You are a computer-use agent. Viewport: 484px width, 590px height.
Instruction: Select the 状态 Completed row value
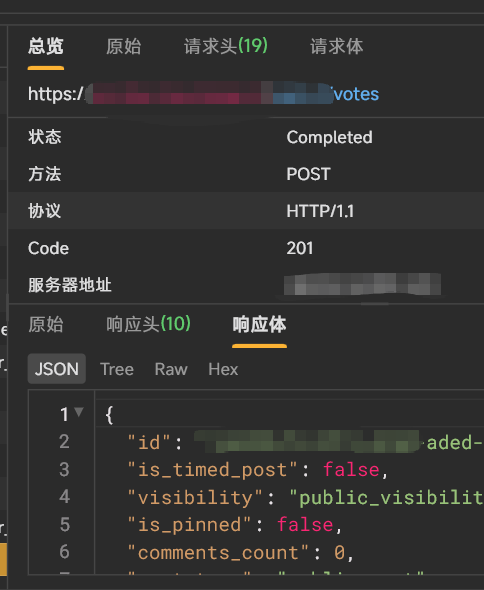(x=329, y=137)
